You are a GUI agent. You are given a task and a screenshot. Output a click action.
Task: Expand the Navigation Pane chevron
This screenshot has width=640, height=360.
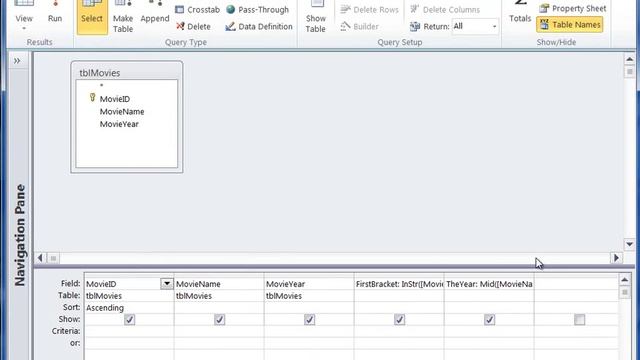[17, 61]
